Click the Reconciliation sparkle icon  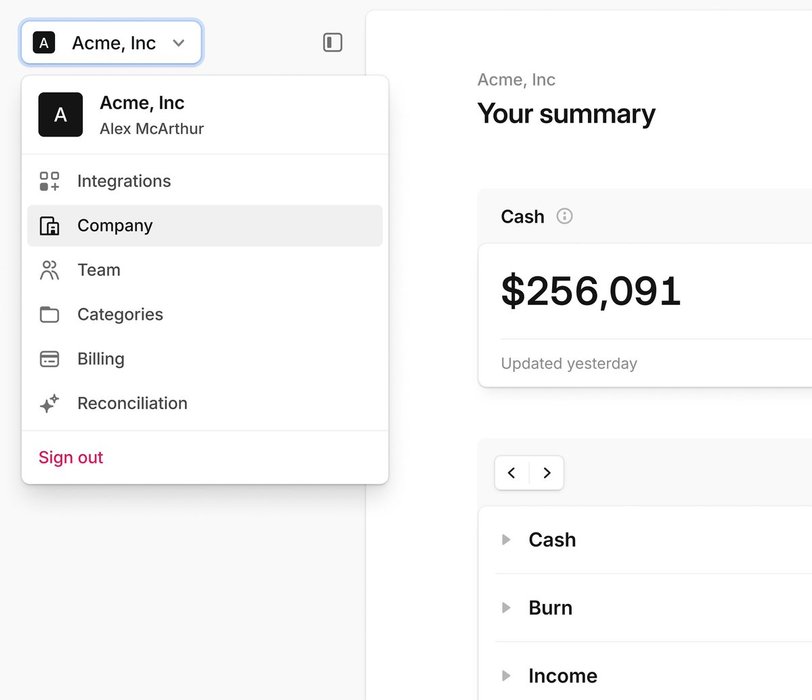coord(49,404)
